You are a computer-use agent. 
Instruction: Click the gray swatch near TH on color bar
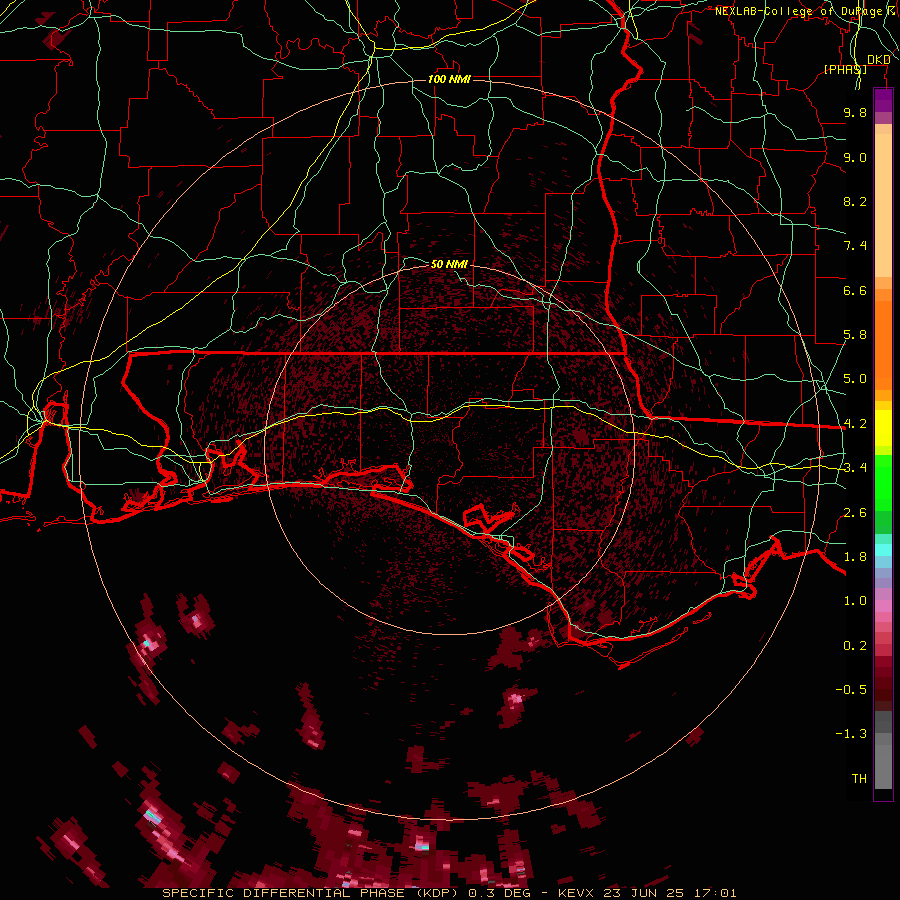click(883, 769)
